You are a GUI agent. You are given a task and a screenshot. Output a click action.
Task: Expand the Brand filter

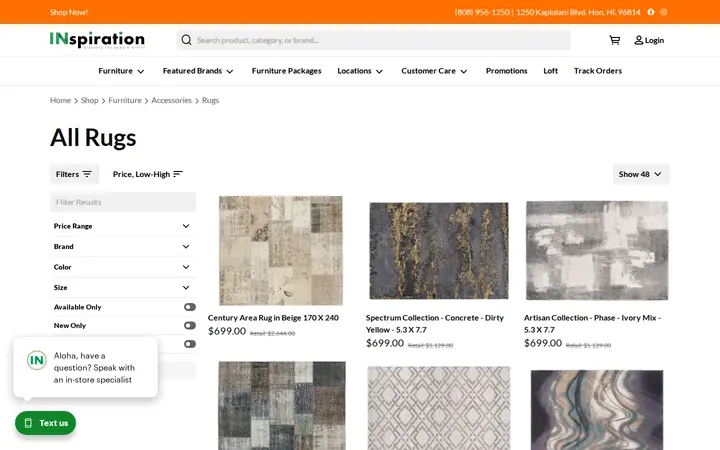click(x=123, y=247)
